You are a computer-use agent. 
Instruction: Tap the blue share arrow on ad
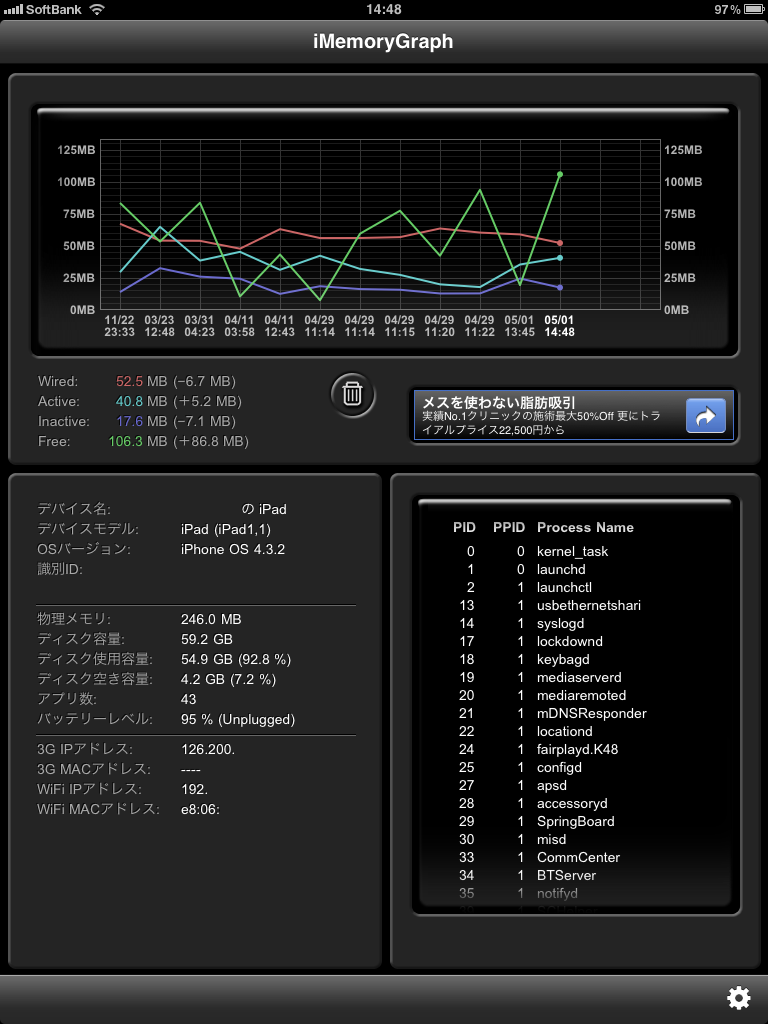click(705, 416)
